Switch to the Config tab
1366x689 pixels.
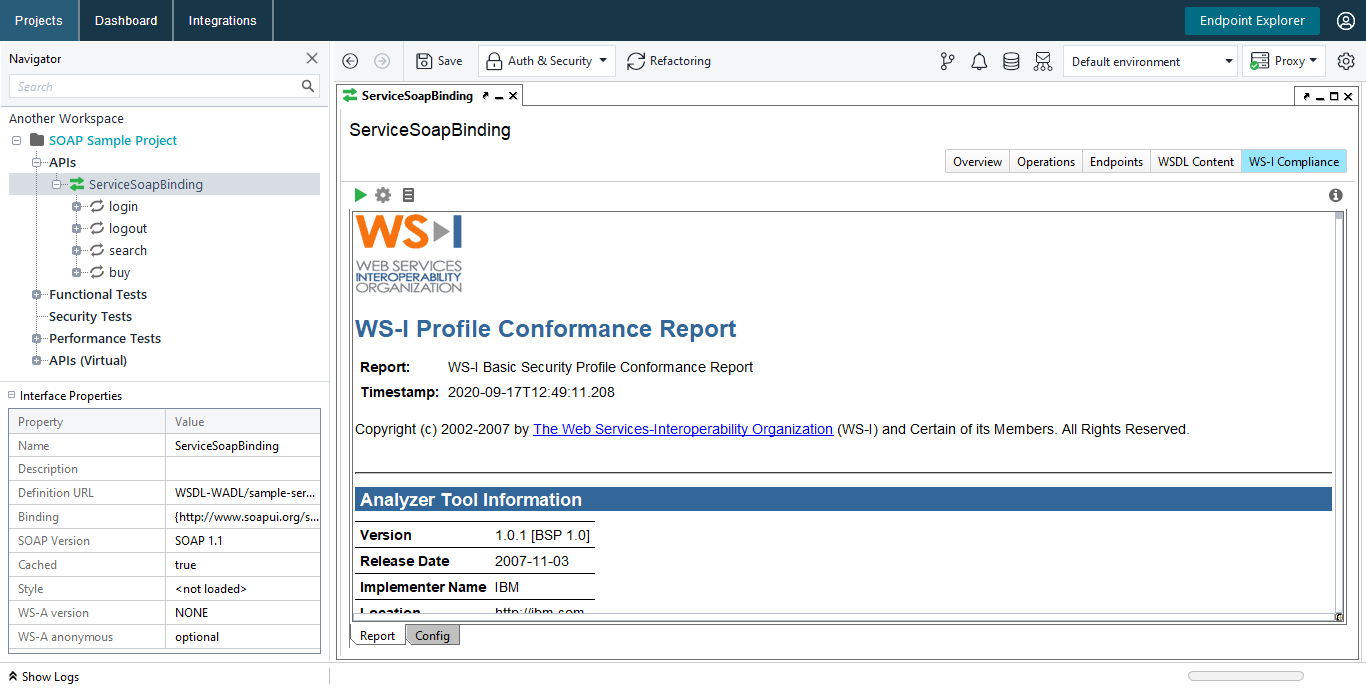[432, 636]
